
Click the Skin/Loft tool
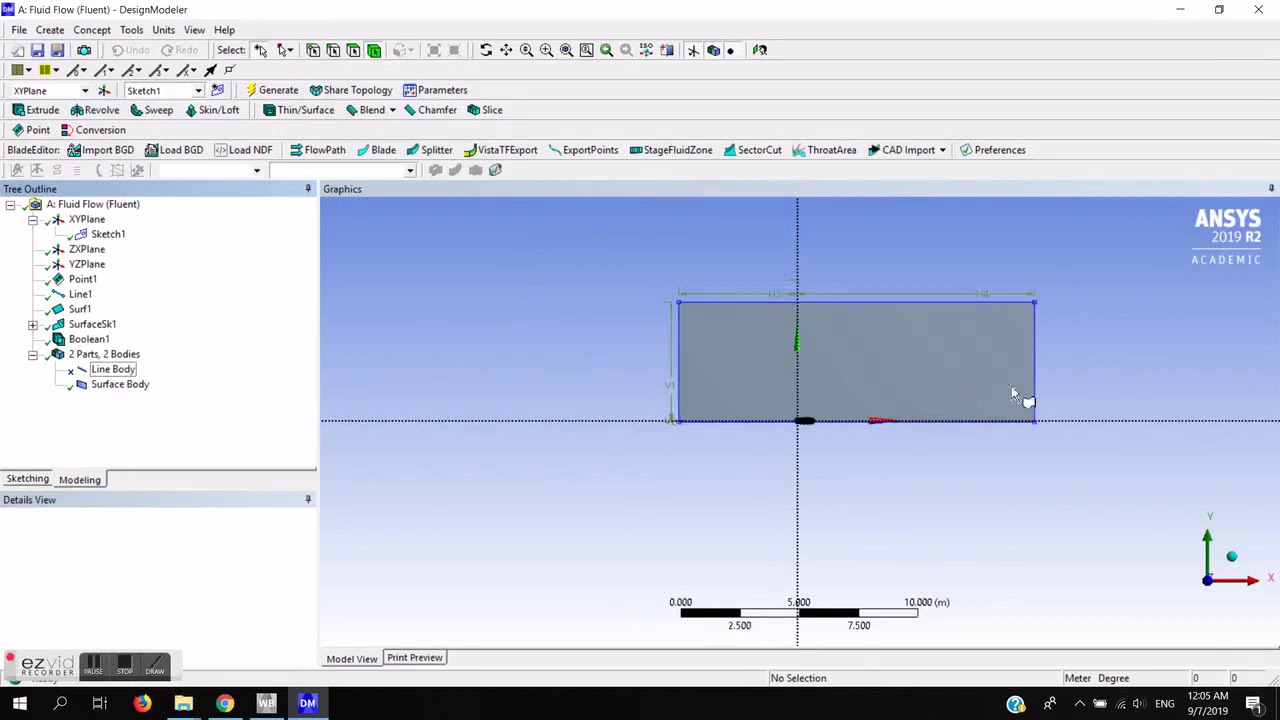(x=212, y=110)
